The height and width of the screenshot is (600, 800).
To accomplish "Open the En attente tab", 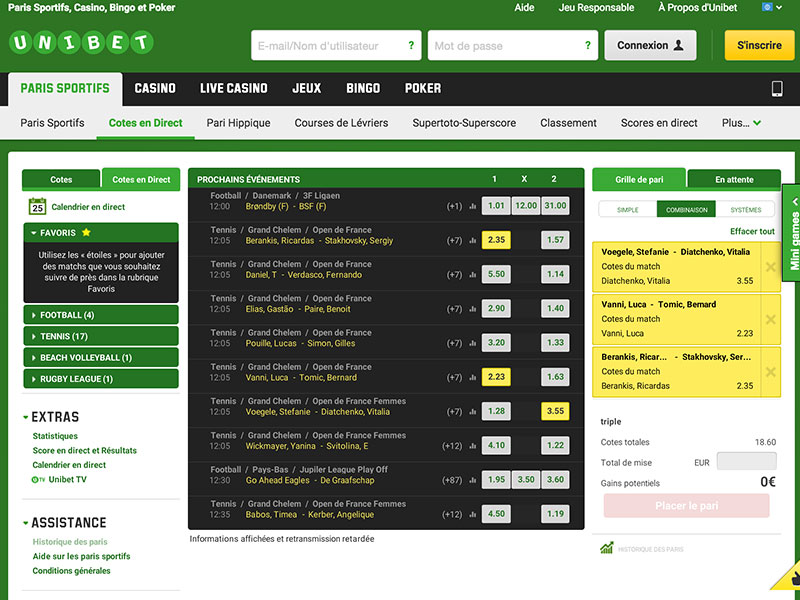I will point(734,180).
